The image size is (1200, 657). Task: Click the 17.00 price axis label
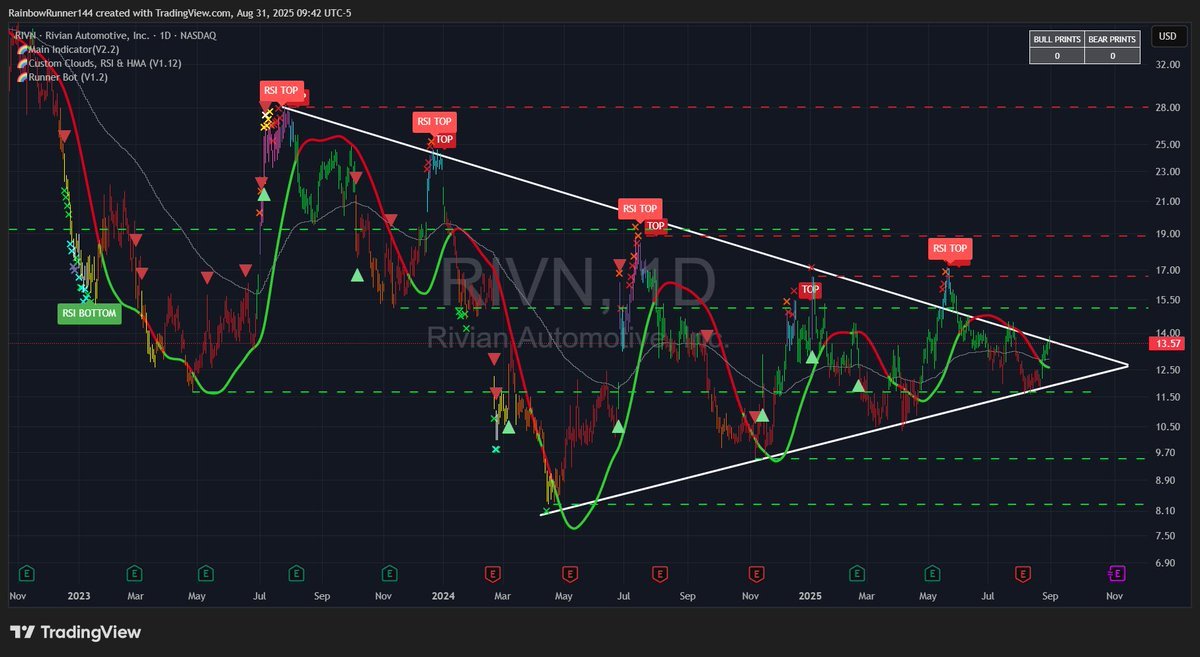(x=1168, y=270)
